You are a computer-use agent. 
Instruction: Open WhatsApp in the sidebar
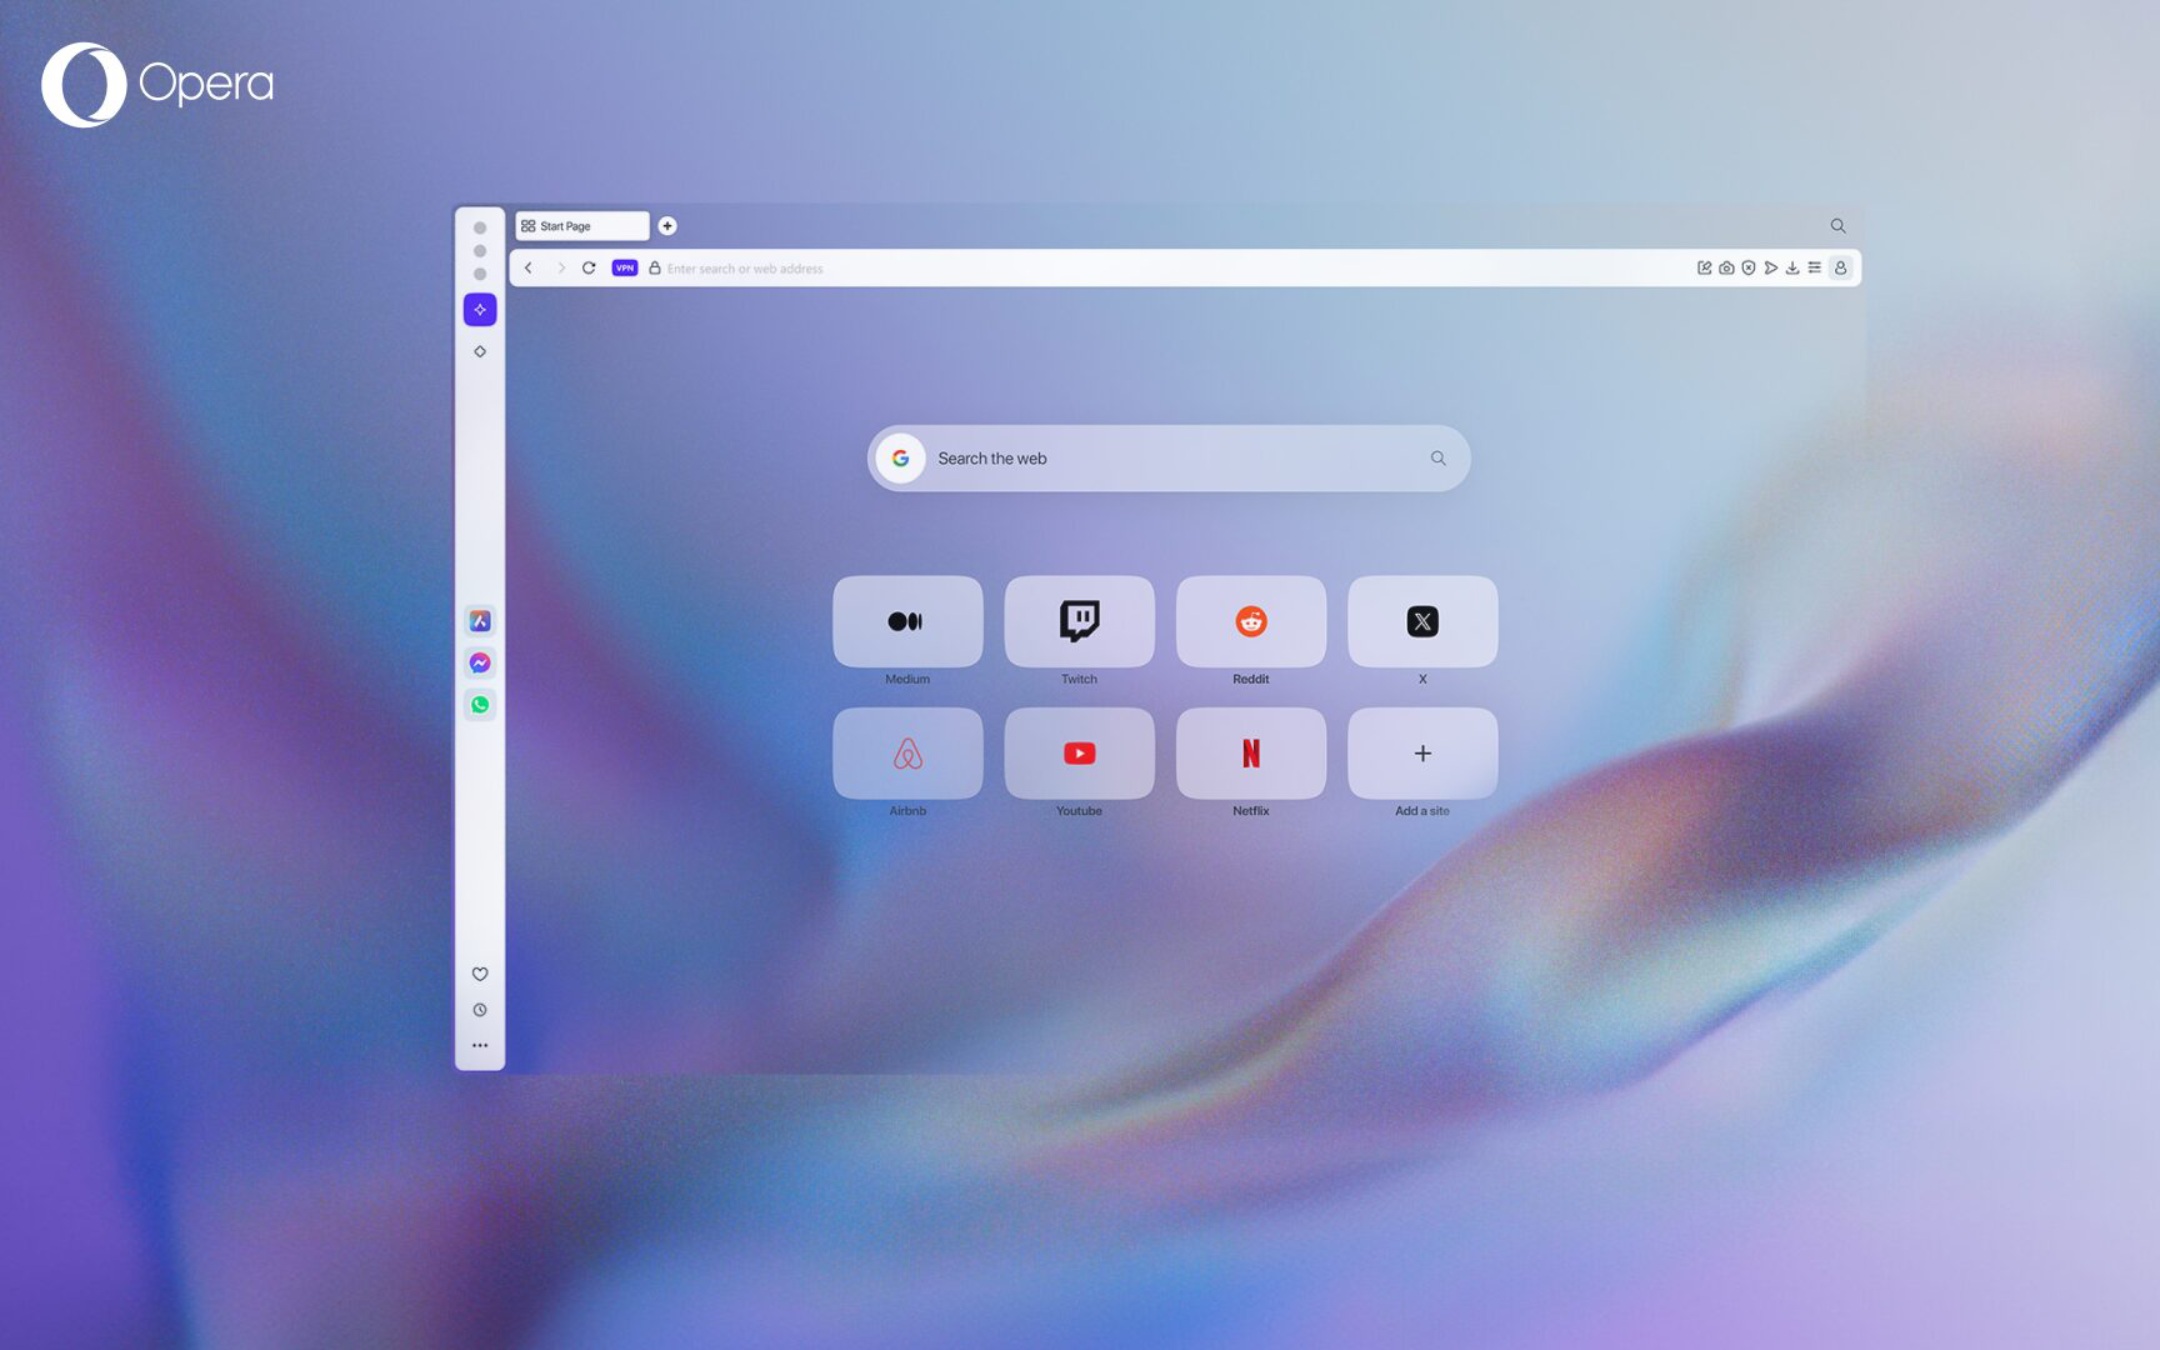(x=480, y=705)
